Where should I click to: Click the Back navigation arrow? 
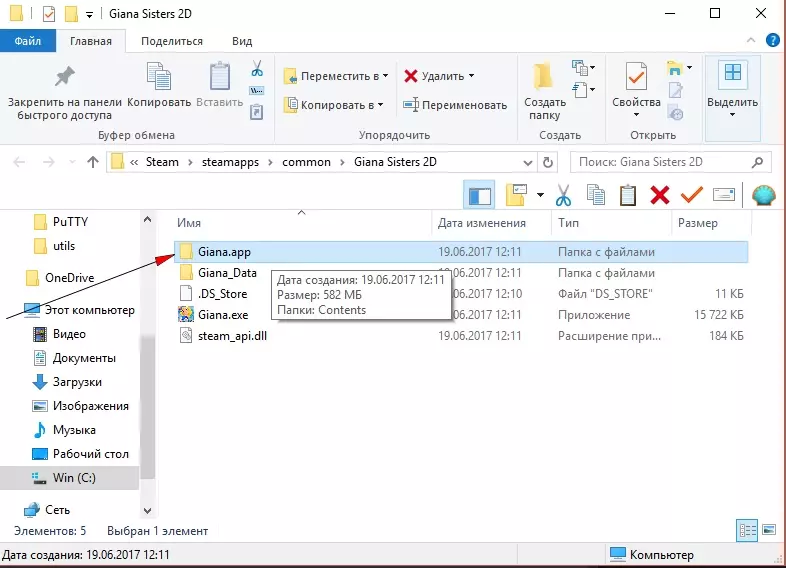19,162
